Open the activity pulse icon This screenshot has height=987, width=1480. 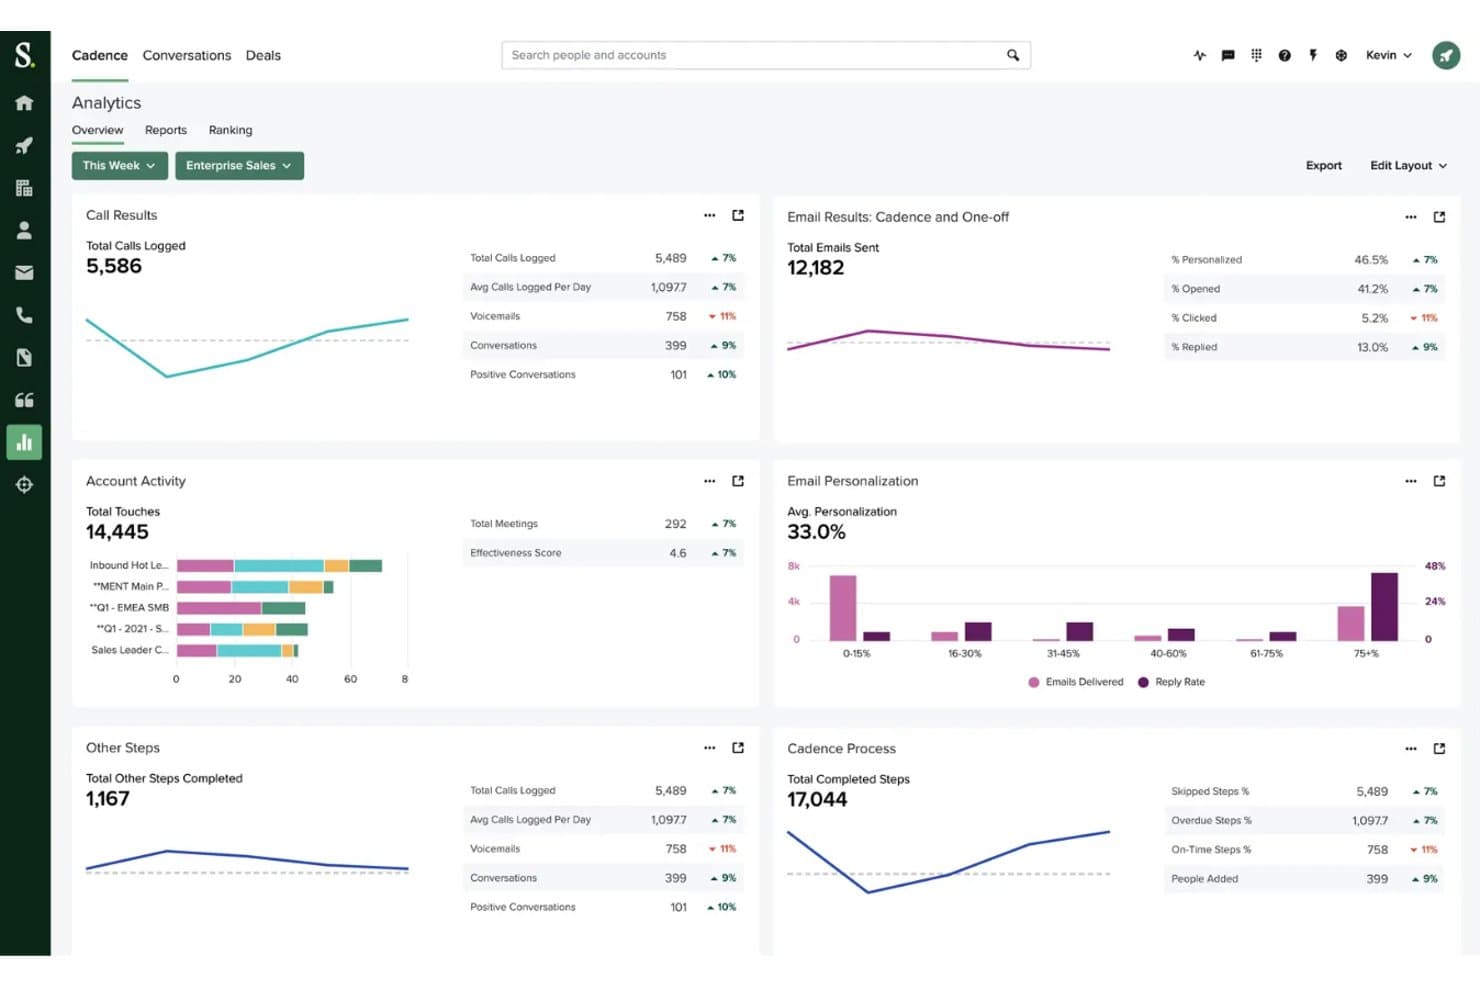click(x=1200, y=56)
